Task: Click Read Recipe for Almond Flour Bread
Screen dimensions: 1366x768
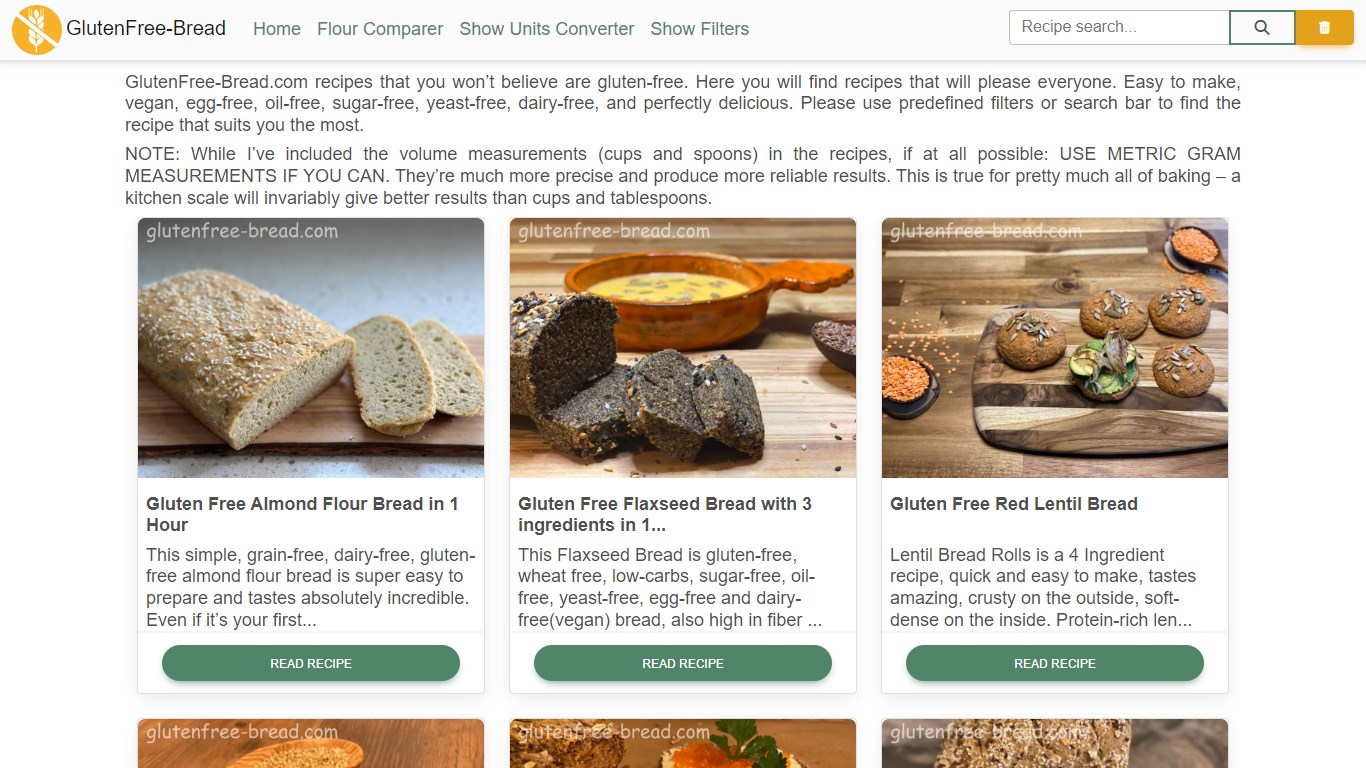Action: [311, 663]
